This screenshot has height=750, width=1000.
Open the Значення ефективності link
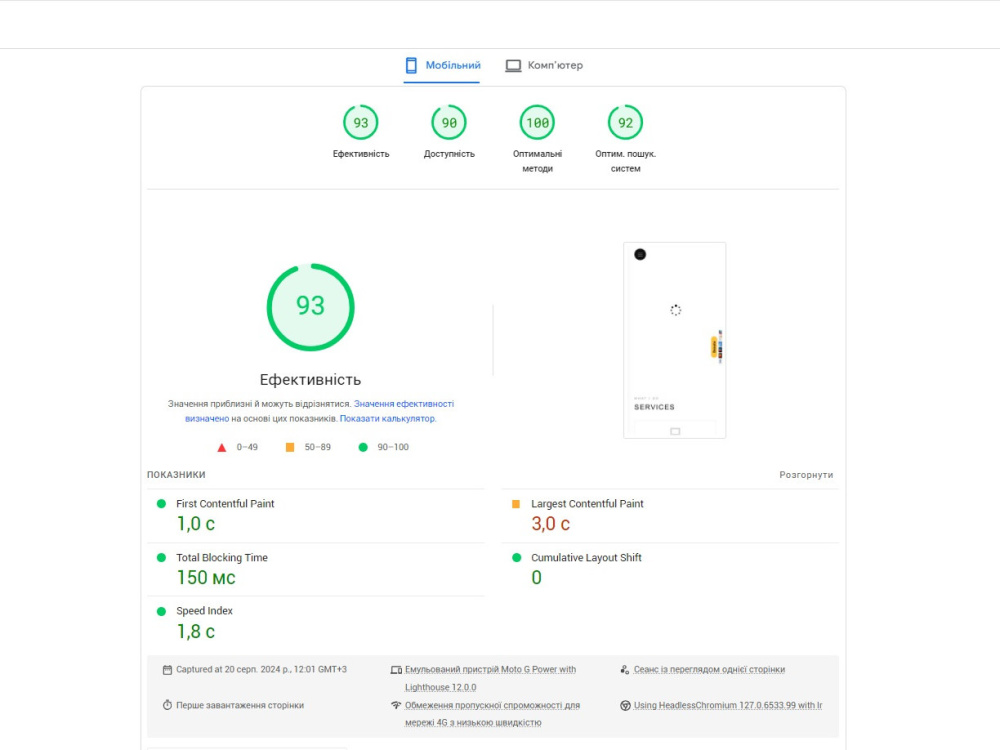click(412, 403)
